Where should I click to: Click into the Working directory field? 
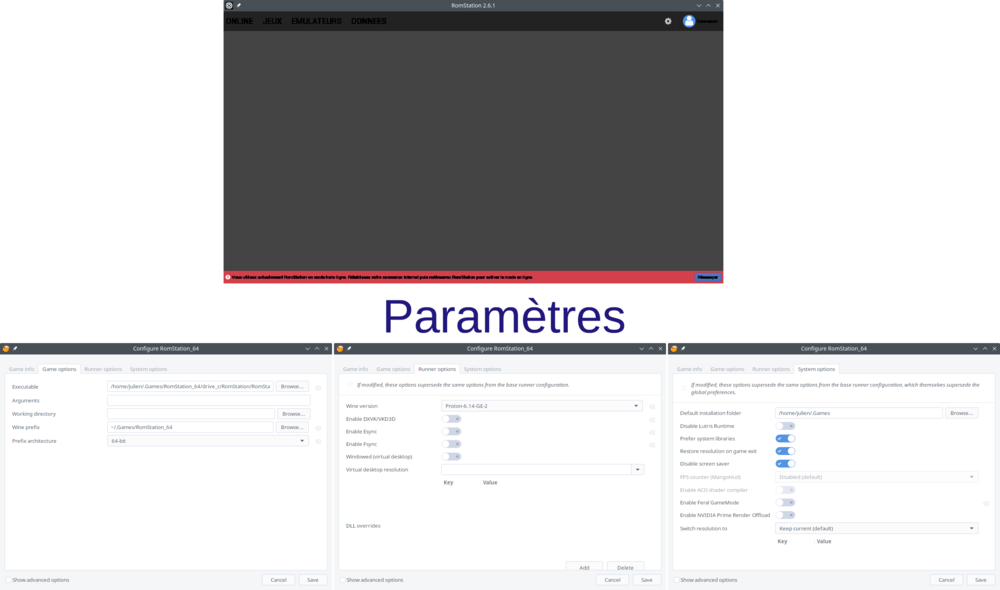[x=191, y=414]
